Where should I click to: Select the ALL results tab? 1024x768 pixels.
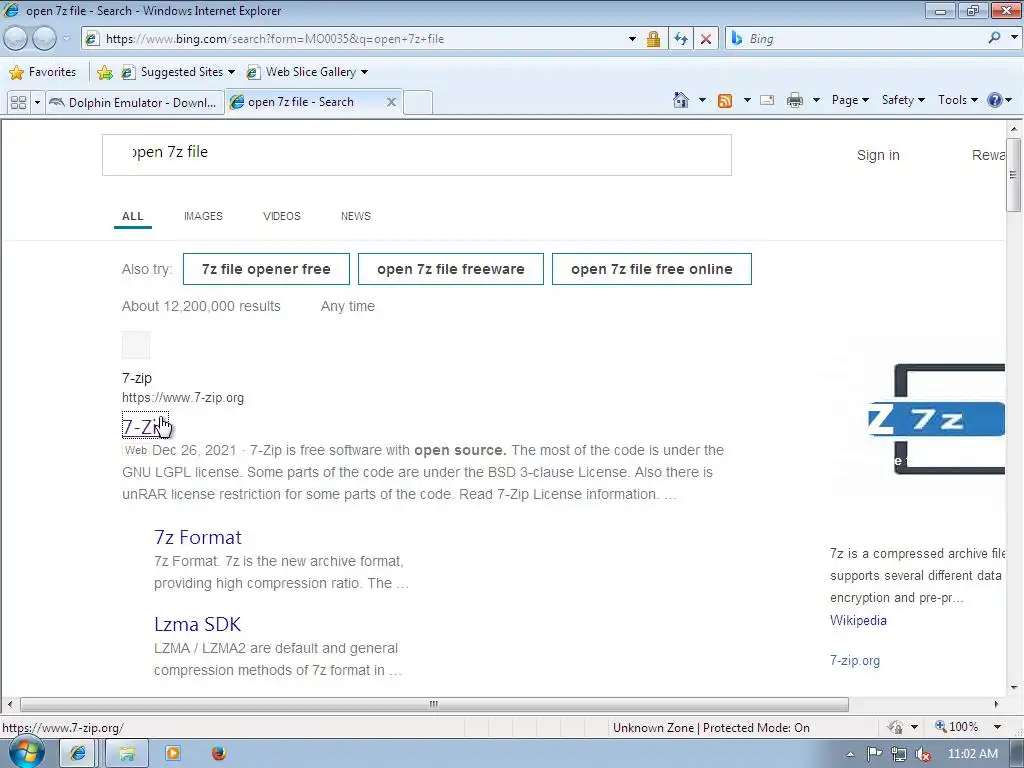(x=133, y=216)
